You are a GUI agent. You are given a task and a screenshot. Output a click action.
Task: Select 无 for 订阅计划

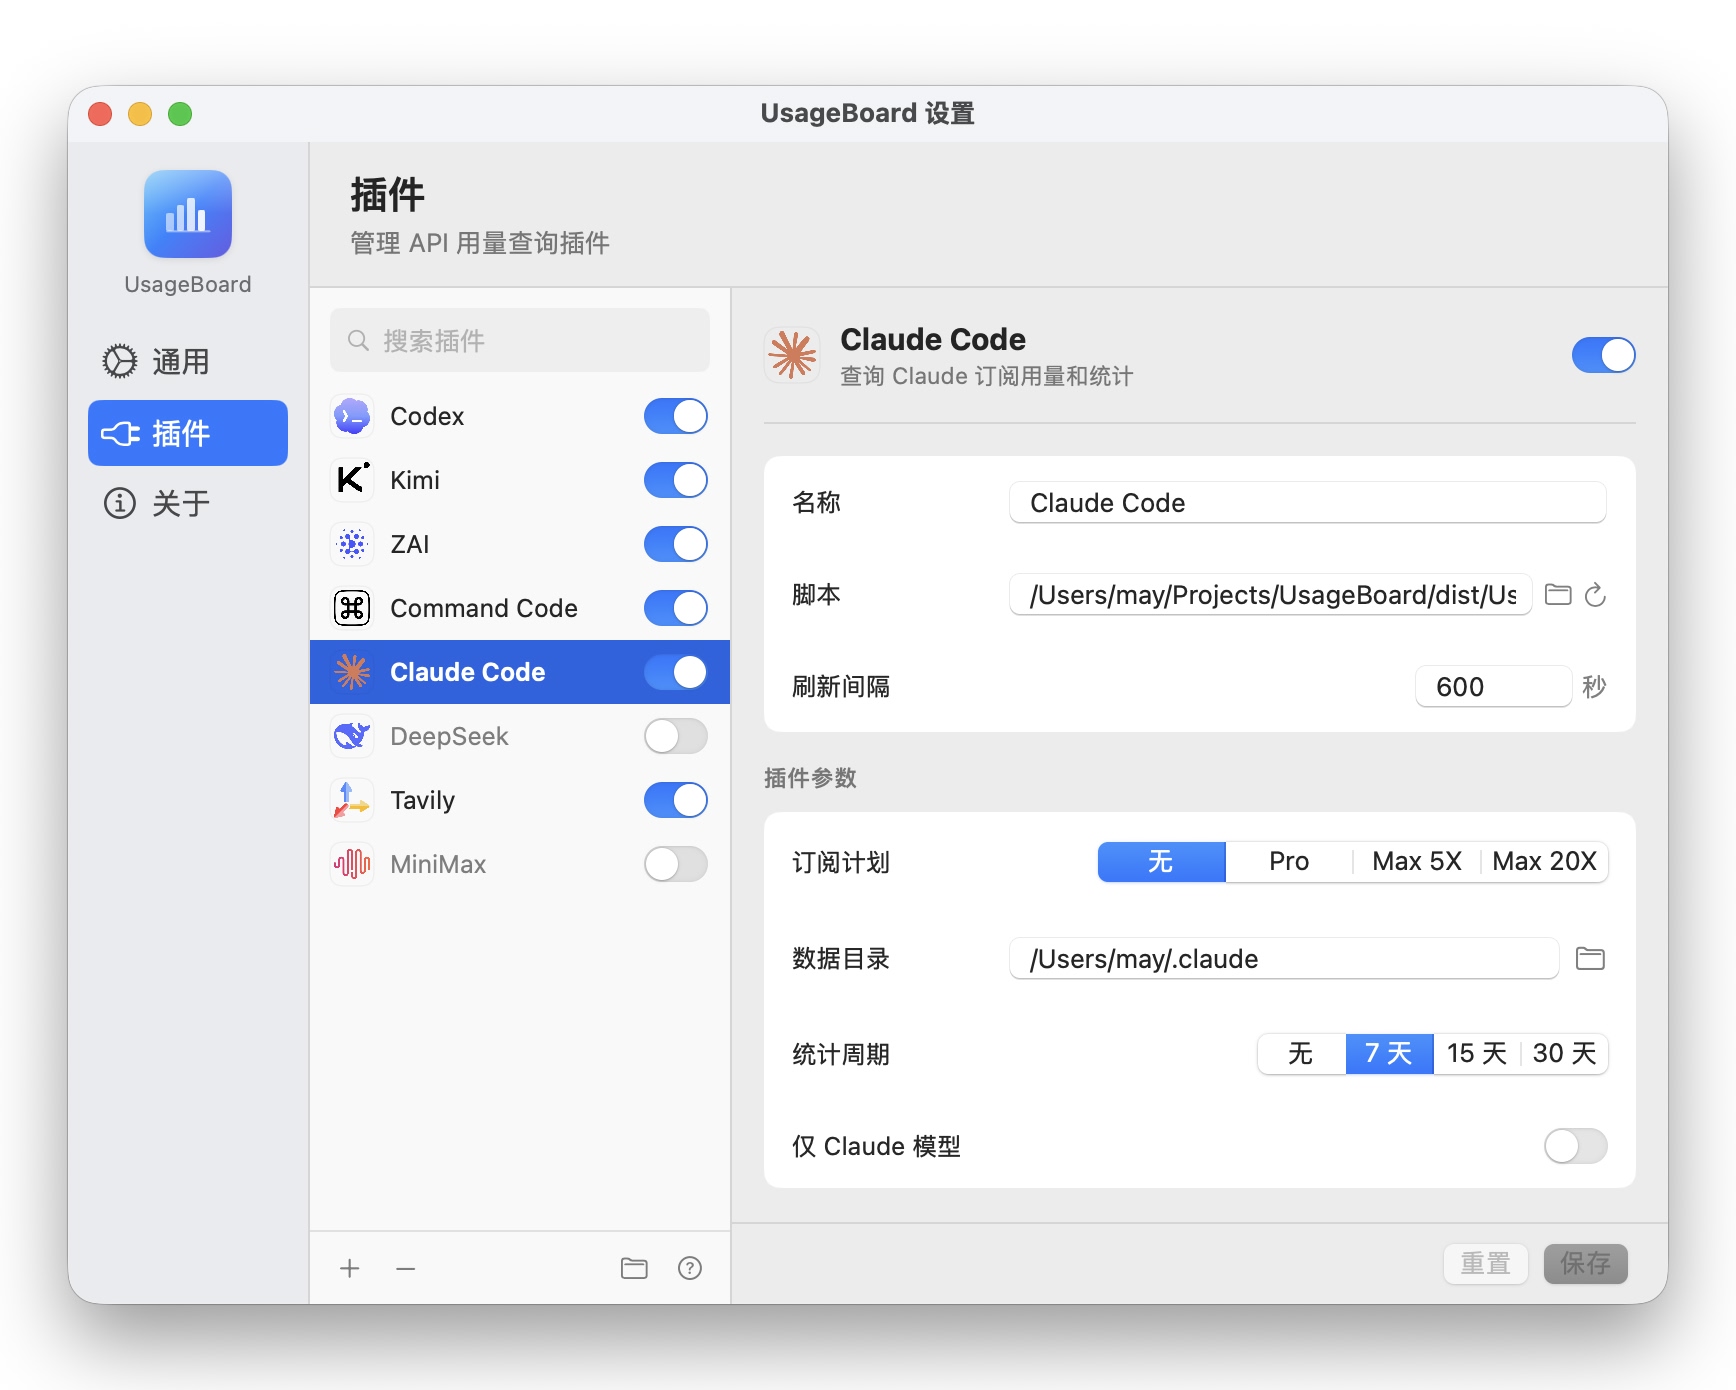1162,862
